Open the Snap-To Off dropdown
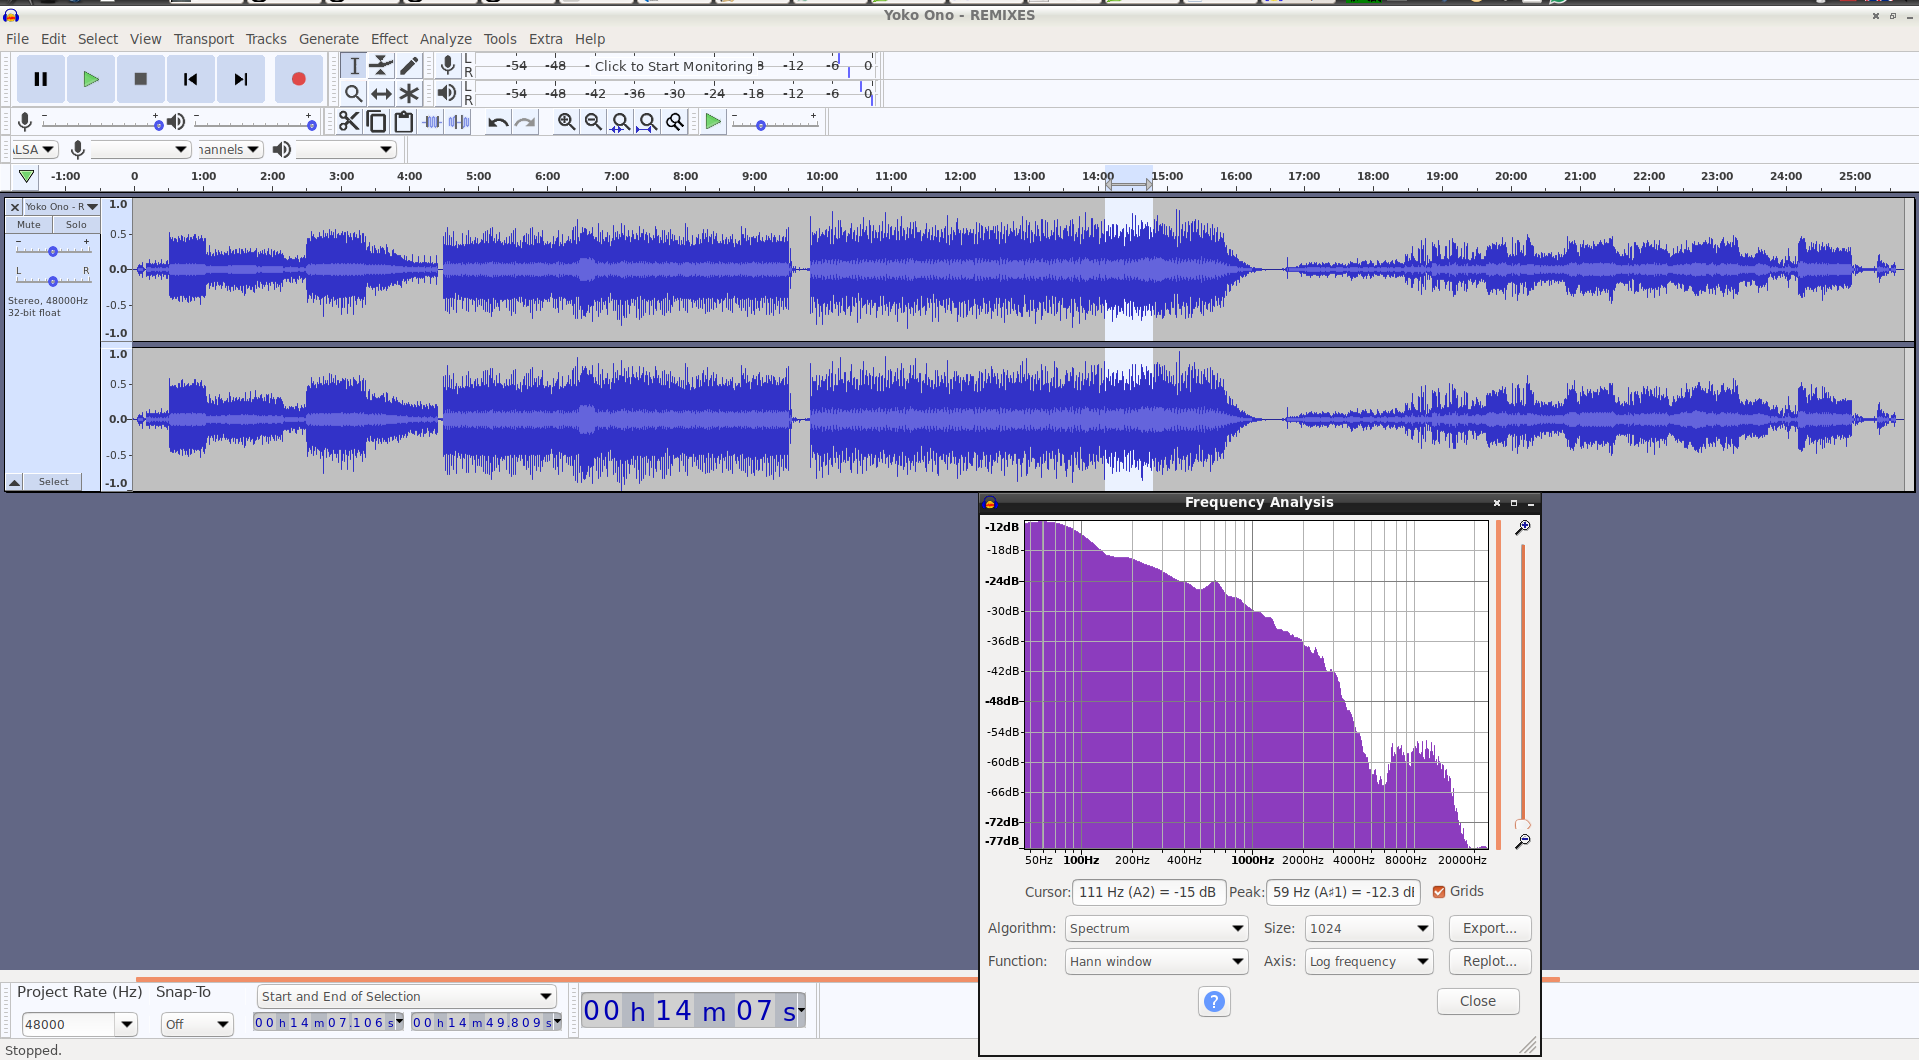 197,1024
